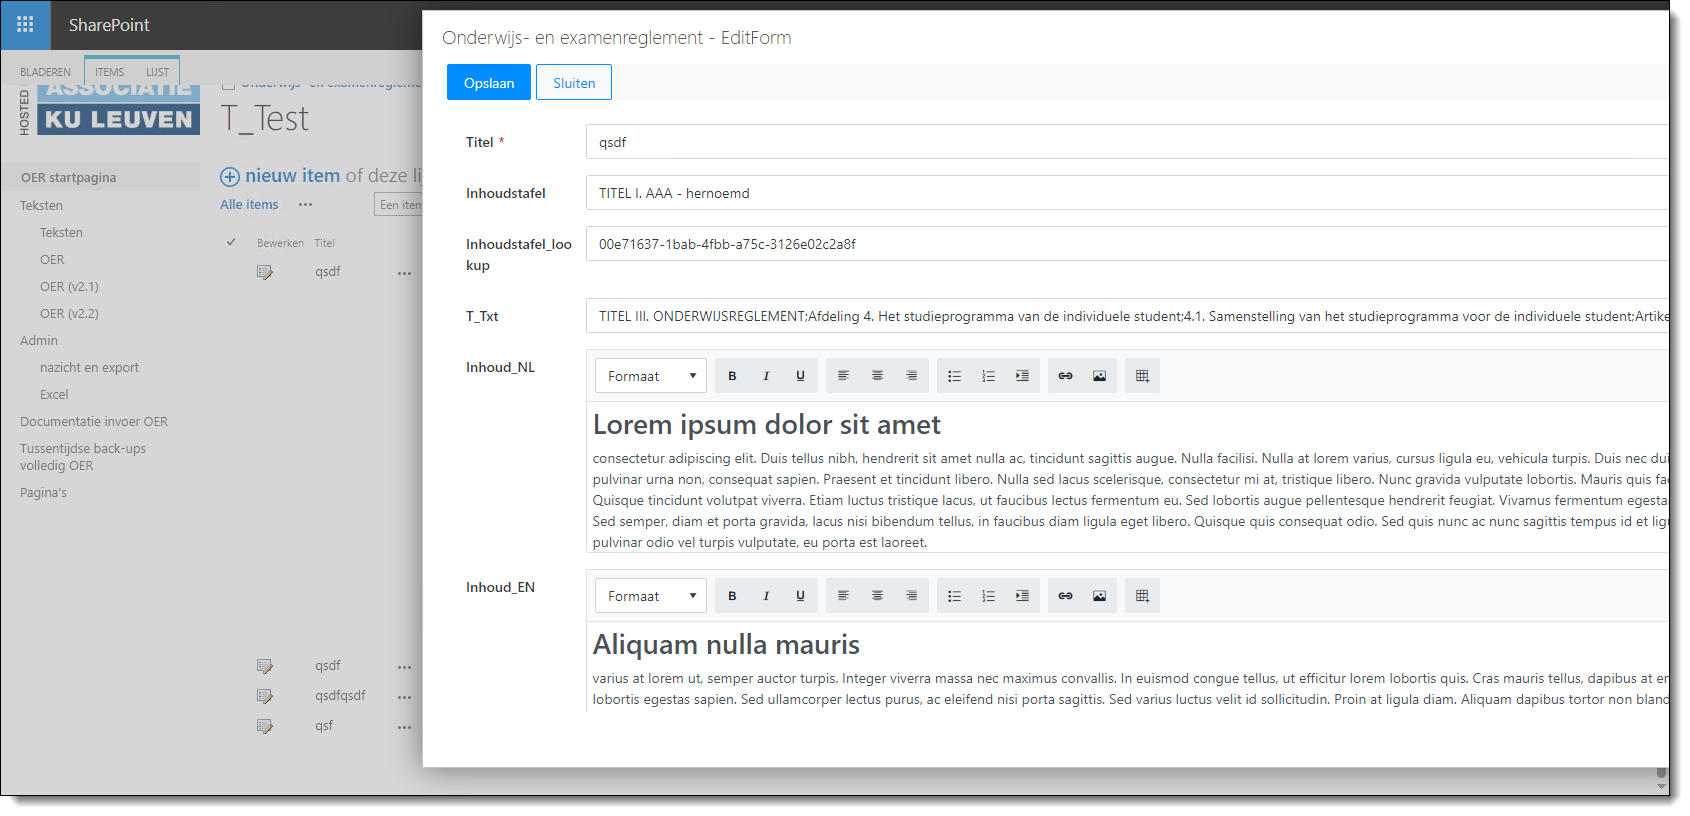The image size is (1690, 816).
Task: Click the Sluiten button
Action: click(x=574, y=83)
